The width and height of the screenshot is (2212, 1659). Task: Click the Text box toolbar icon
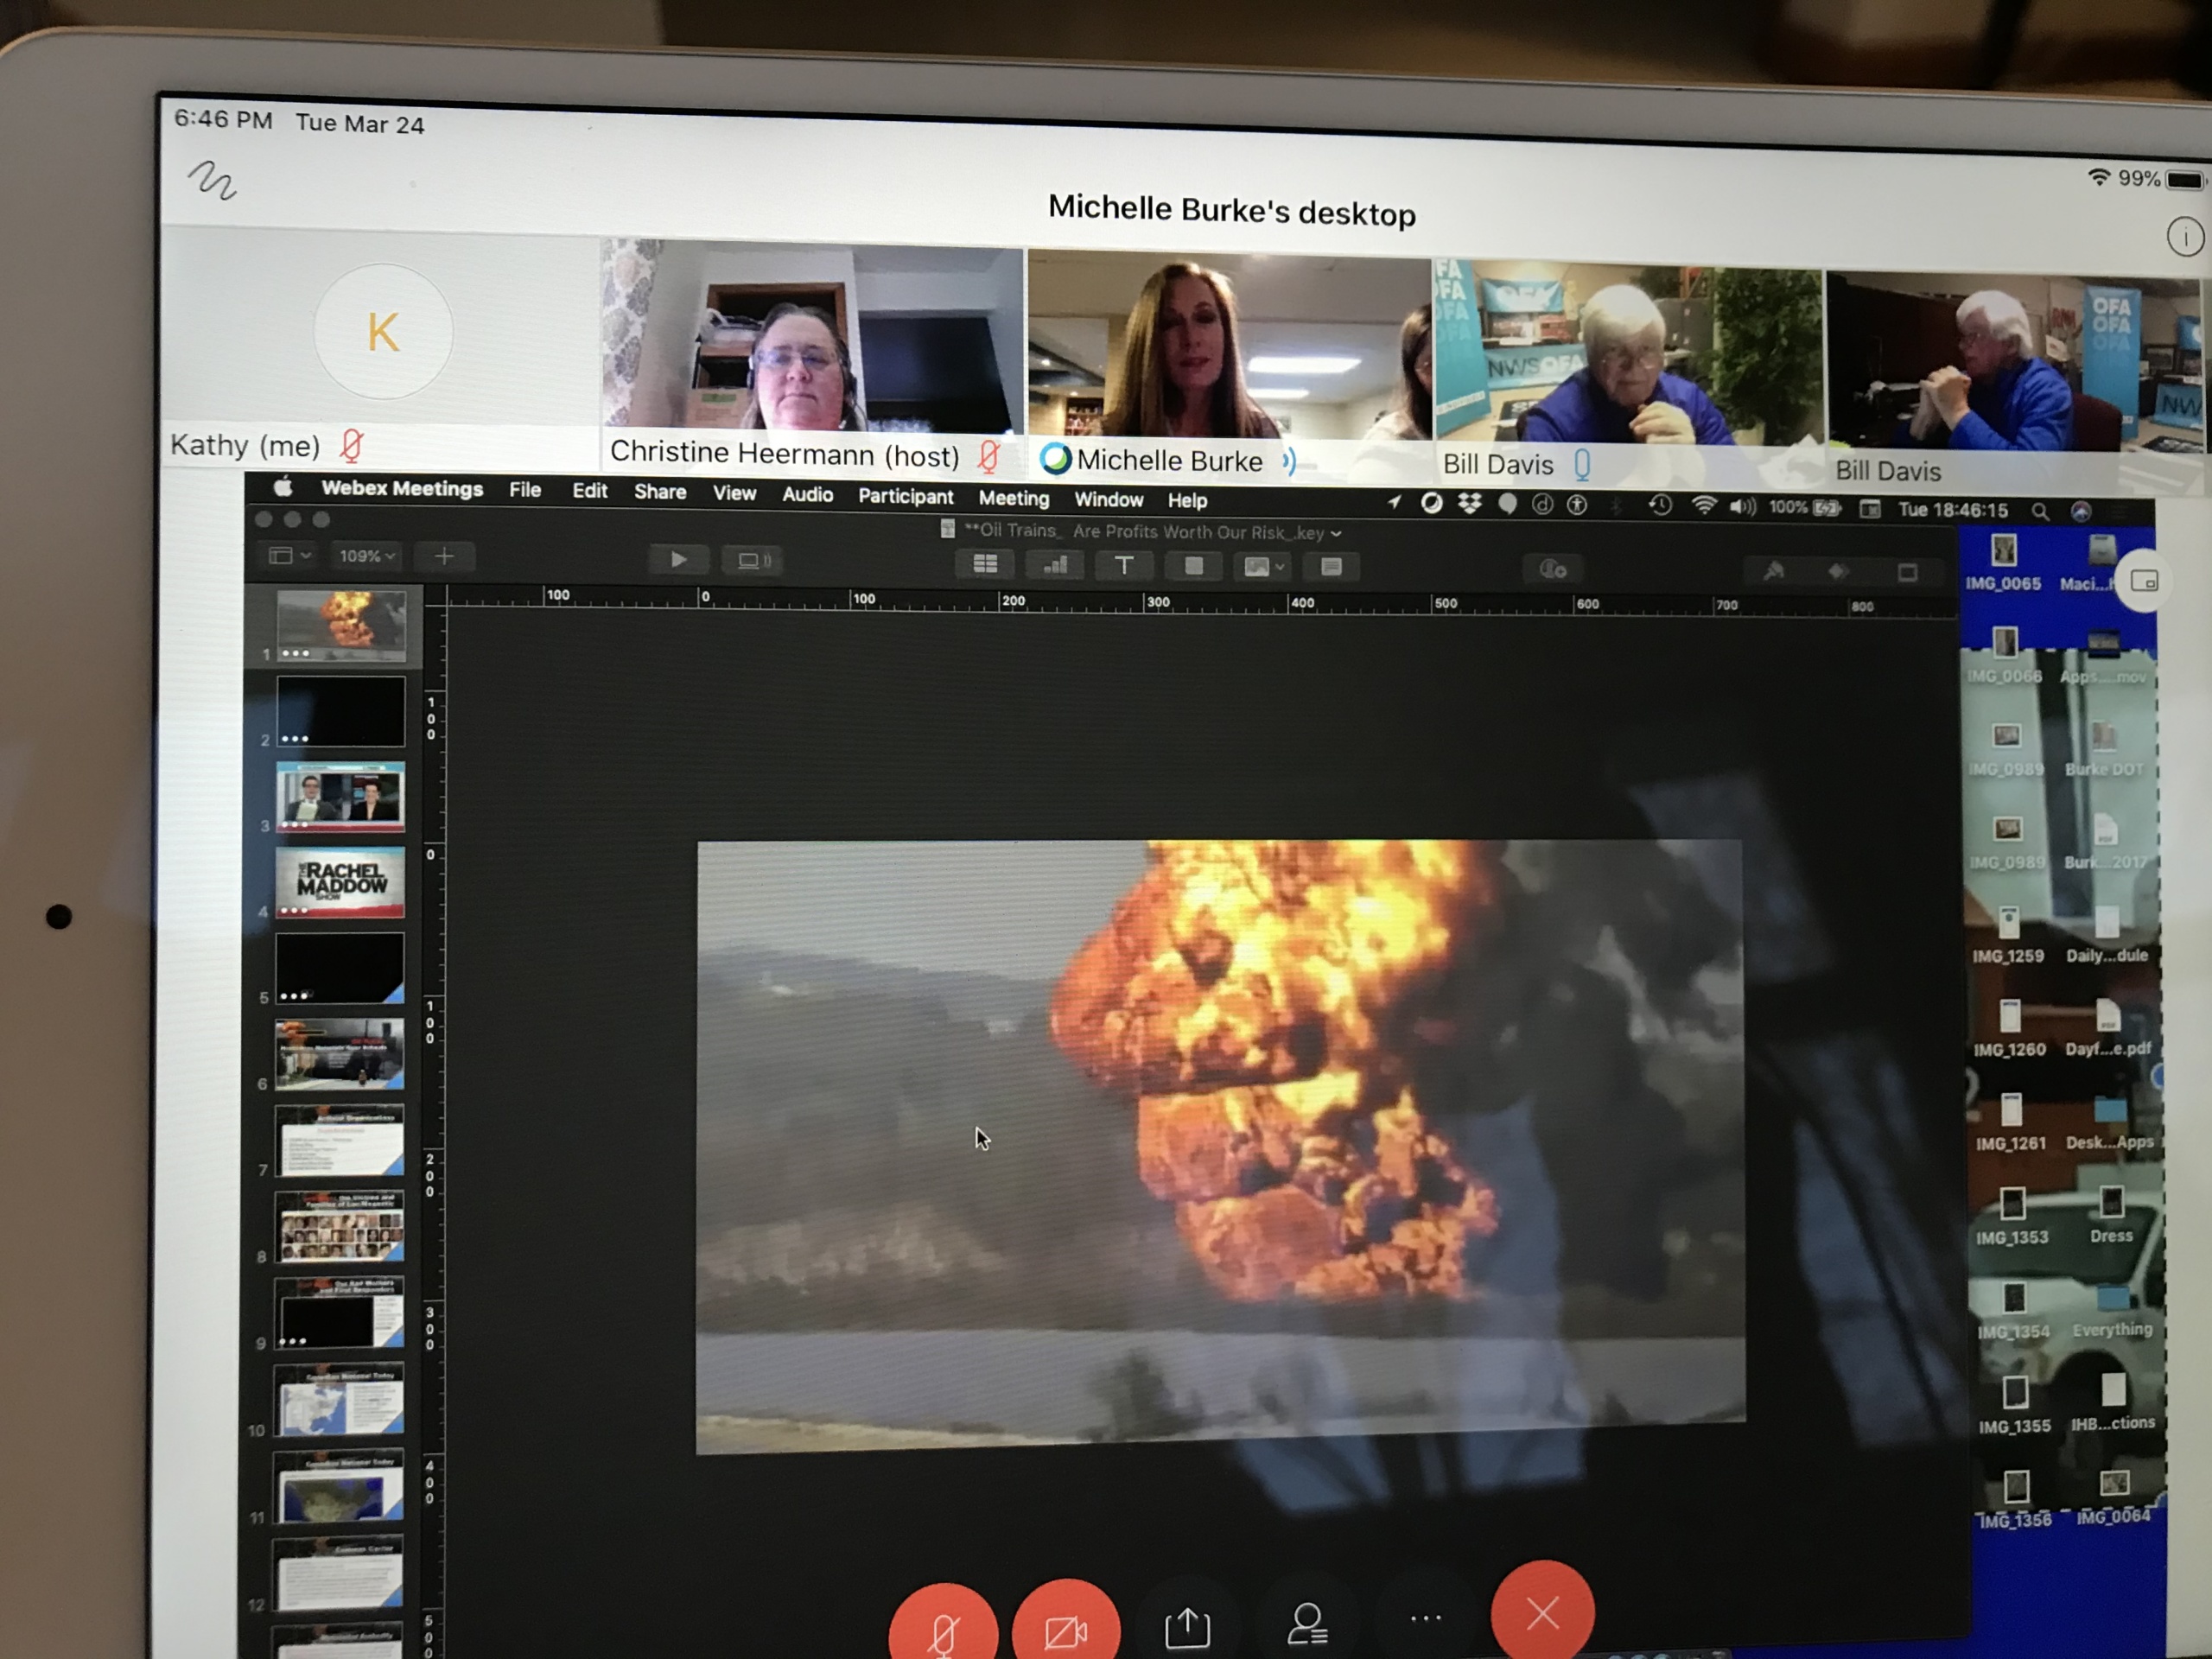point(1124,566)
